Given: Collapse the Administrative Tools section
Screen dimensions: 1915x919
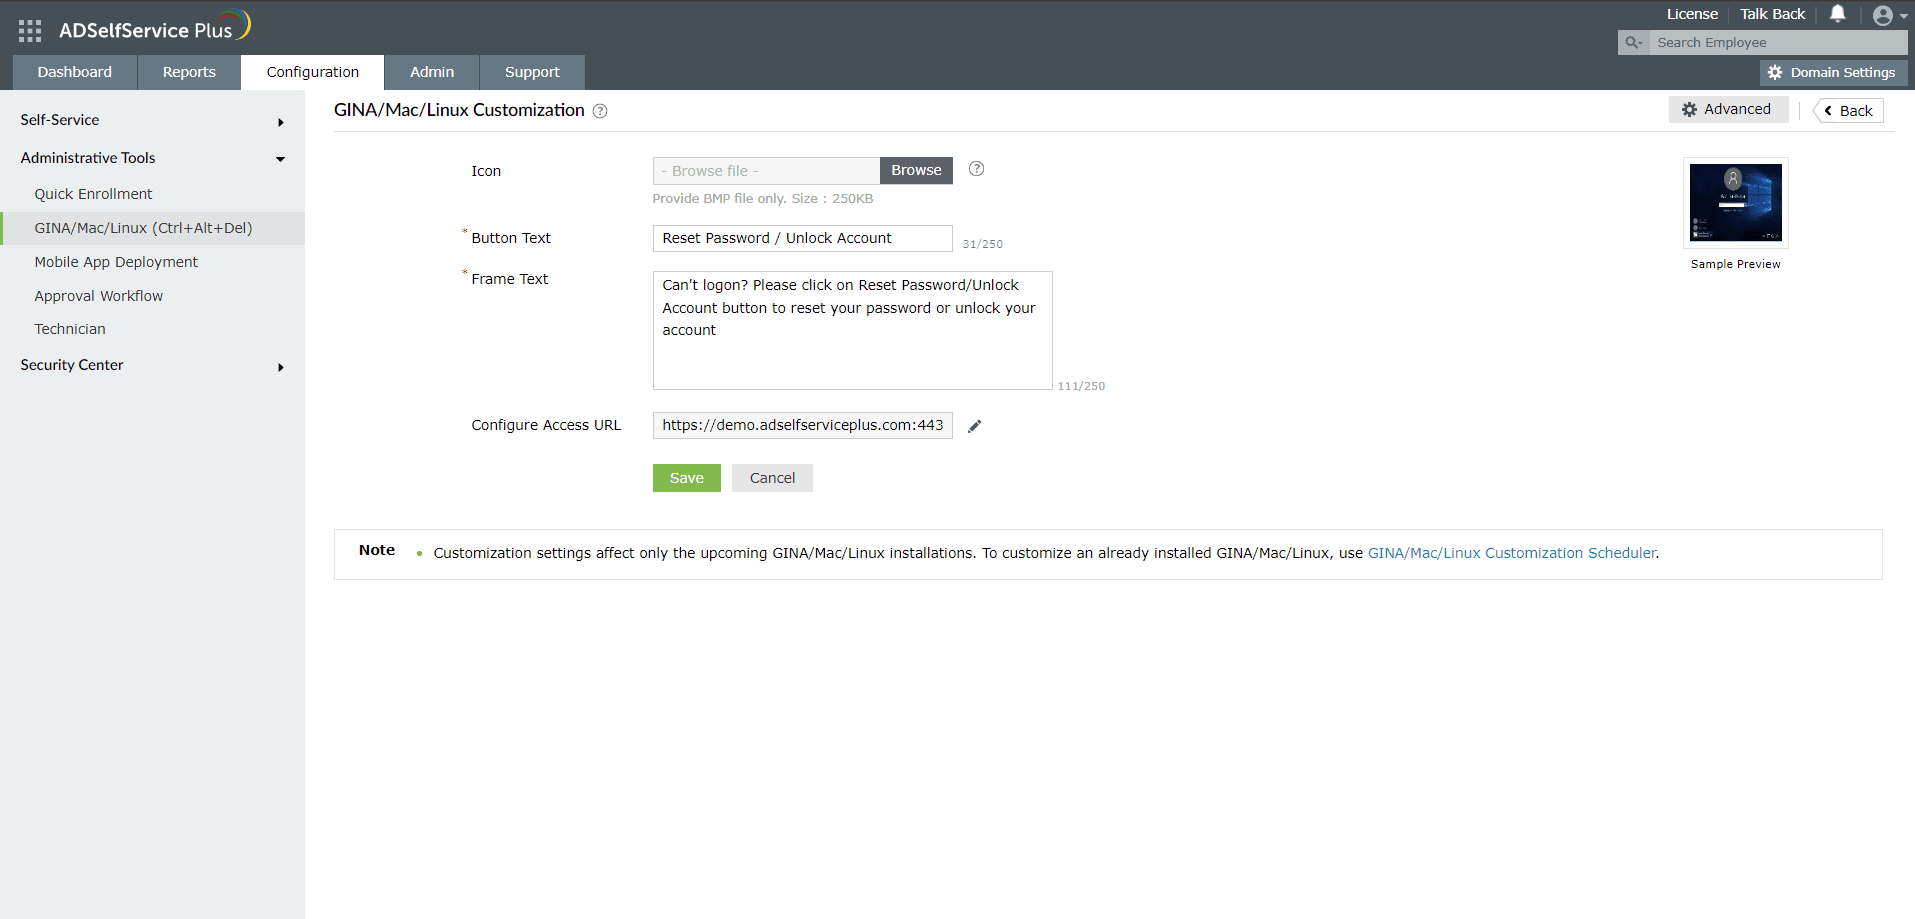Looking at the screenshot, I should (152, 158).
